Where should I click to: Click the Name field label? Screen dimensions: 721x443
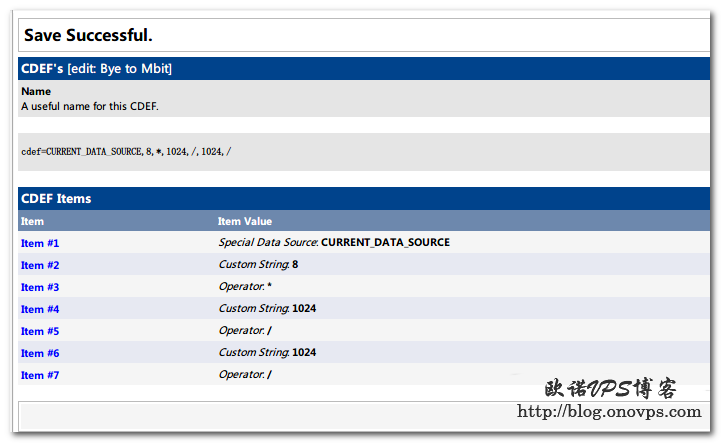point(36,91)
